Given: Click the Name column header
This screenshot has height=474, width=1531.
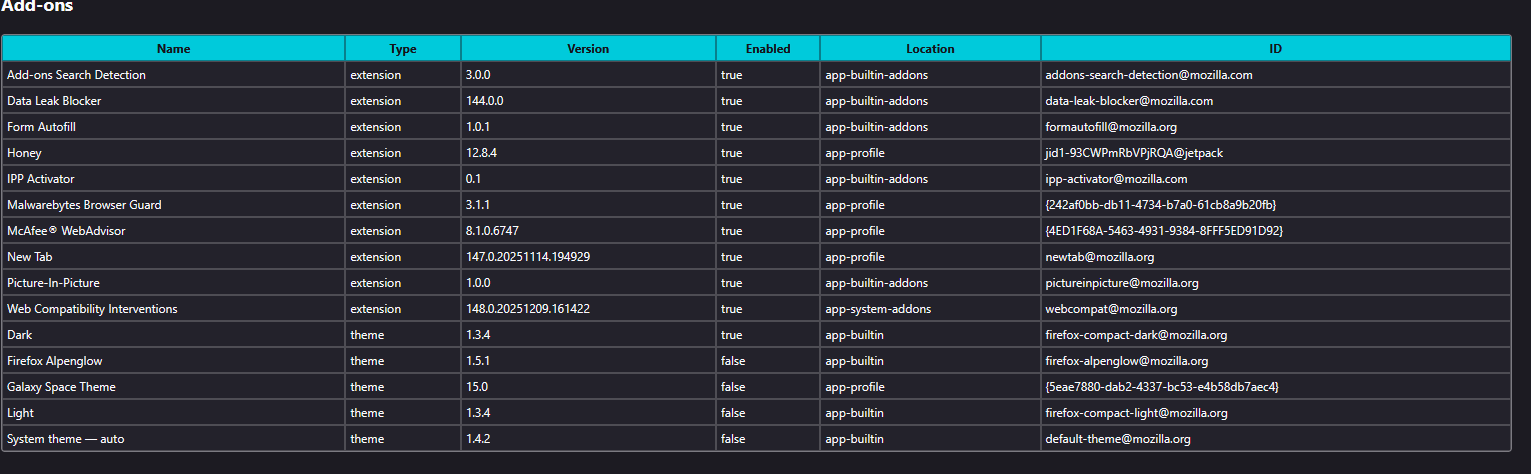Looking at the screenshot, I should [173, 48].
